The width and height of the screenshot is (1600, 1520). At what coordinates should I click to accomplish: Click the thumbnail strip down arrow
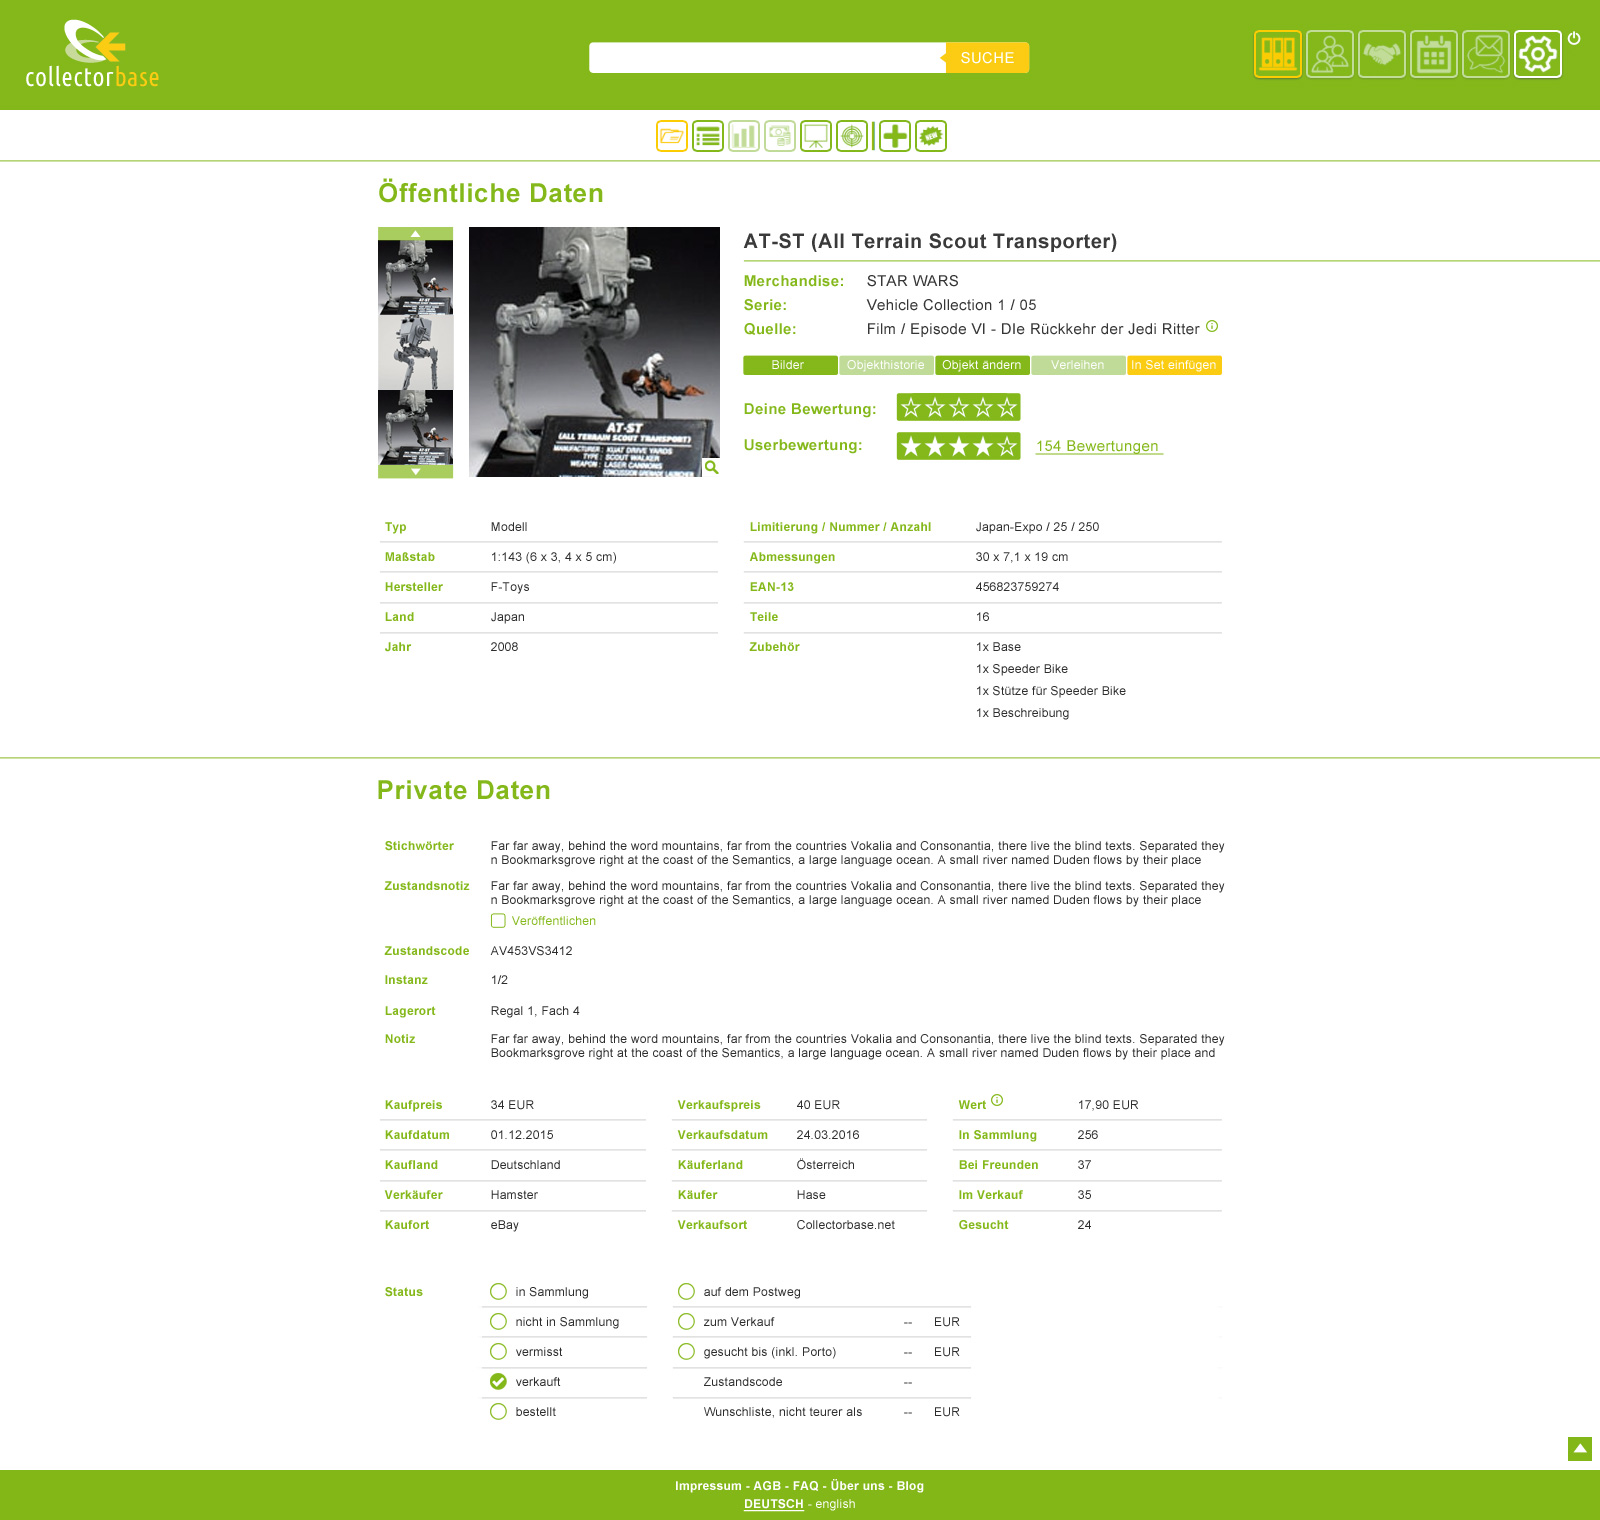click(x=415, y=472)
